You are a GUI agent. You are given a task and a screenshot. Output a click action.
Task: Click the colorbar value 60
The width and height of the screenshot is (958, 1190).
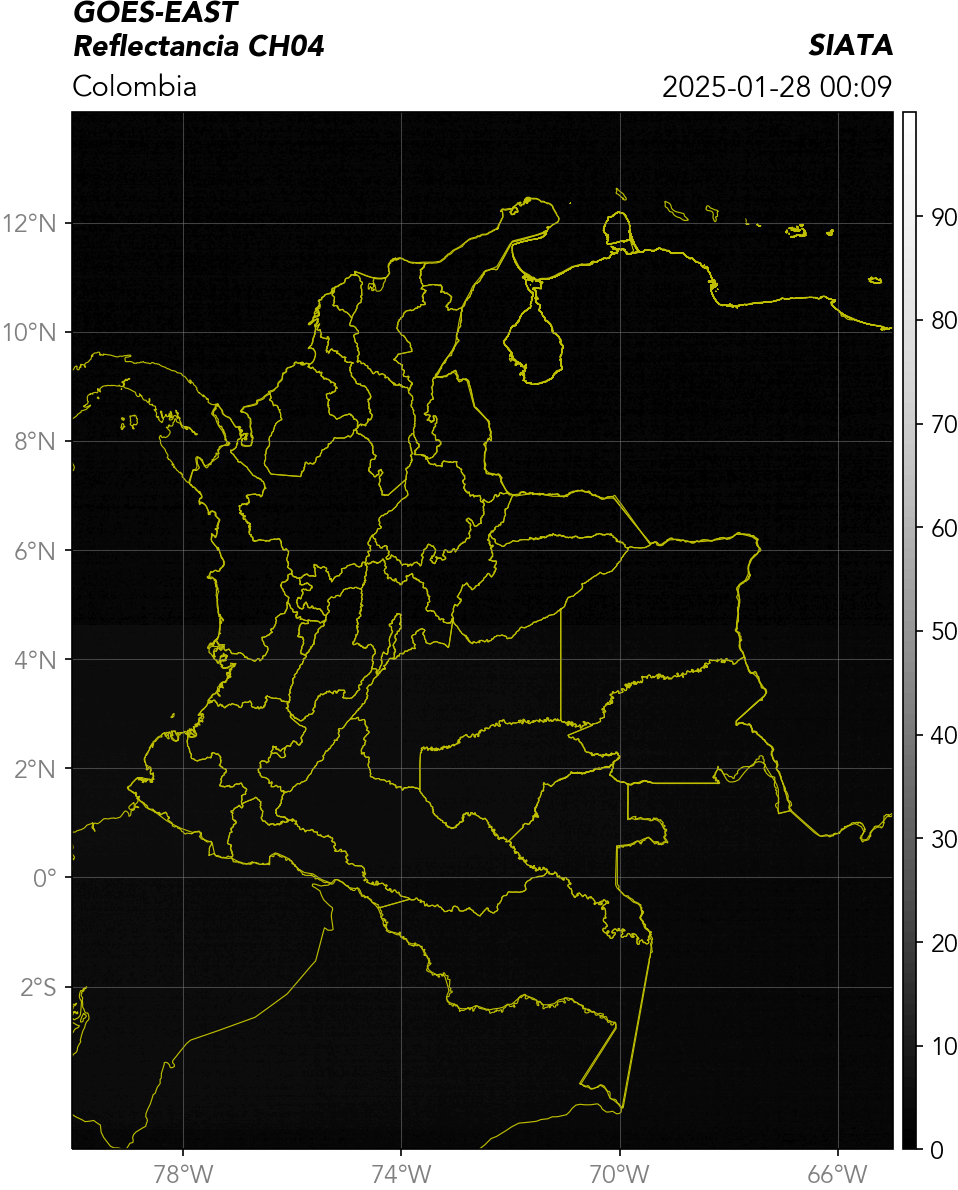944,528
